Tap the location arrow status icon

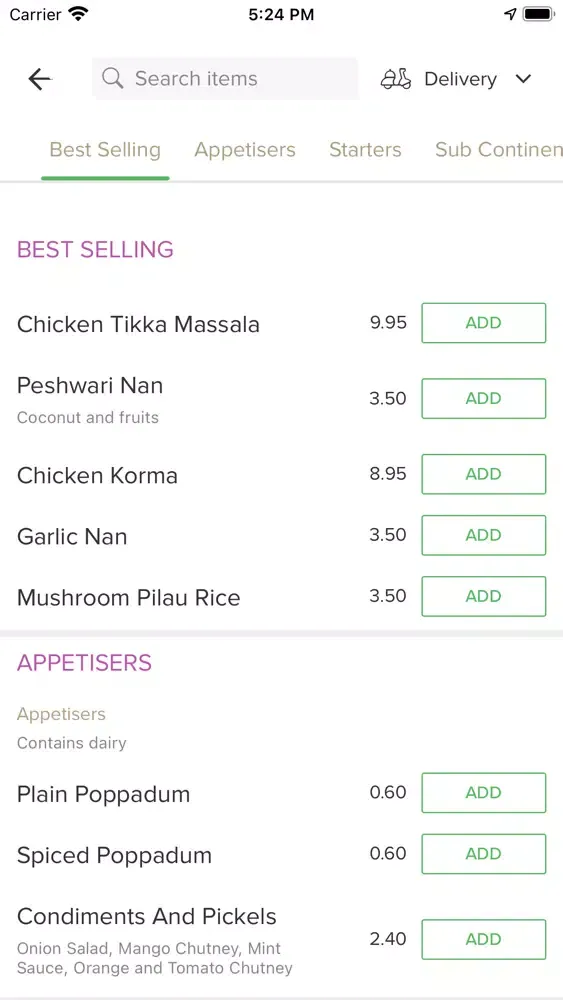[x=510, y=14]
